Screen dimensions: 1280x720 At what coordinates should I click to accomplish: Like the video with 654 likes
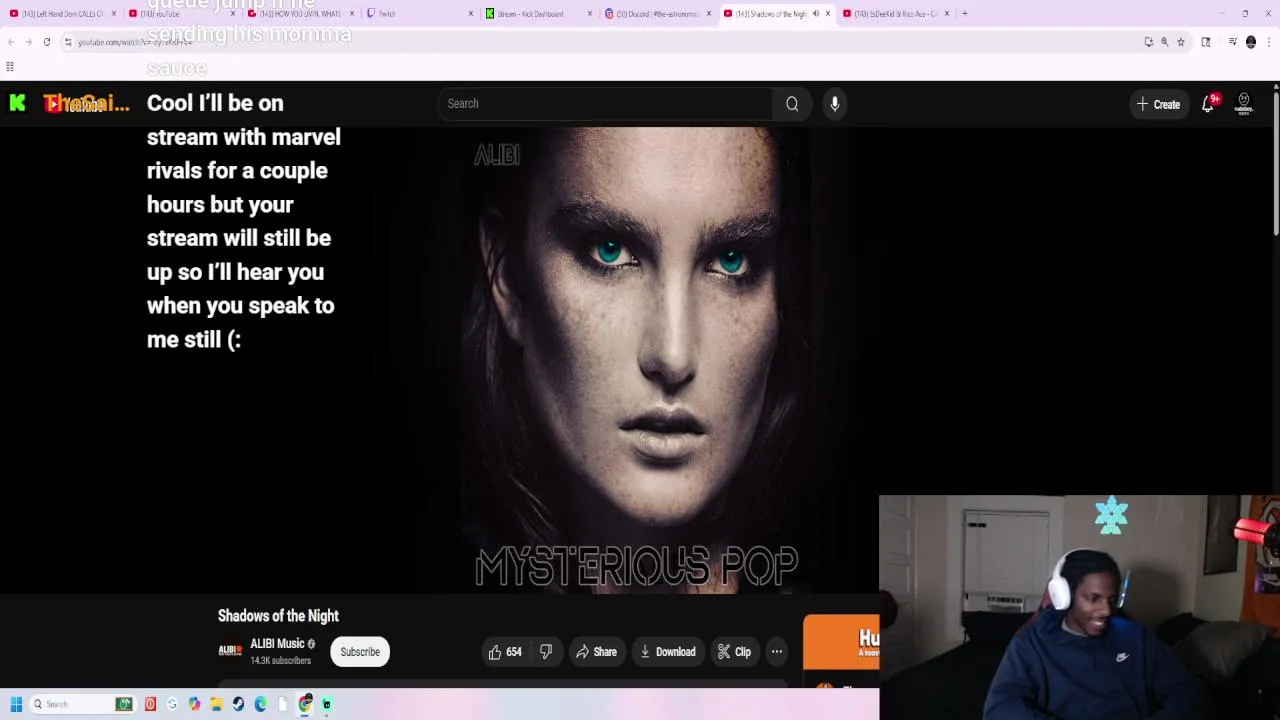point(505,652)
